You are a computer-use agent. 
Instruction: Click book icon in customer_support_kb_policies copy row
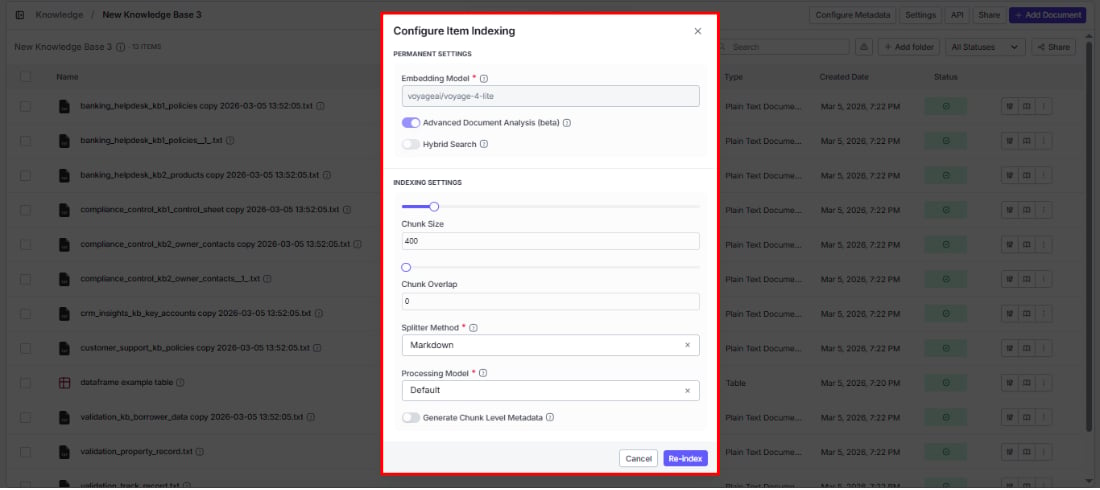(1026, 348)
